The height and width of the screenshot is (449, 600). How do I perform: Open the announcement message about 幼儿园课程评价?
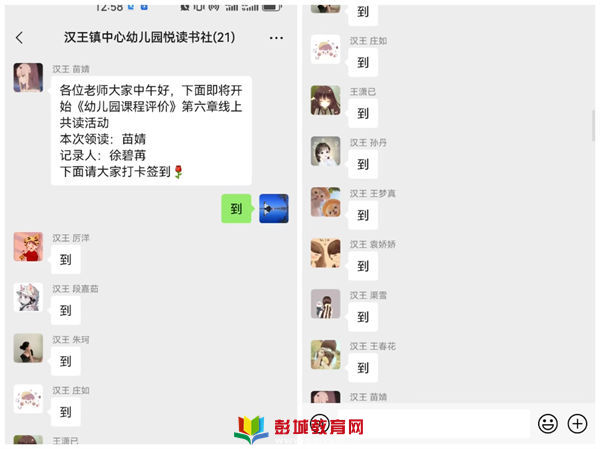point(152,131)
